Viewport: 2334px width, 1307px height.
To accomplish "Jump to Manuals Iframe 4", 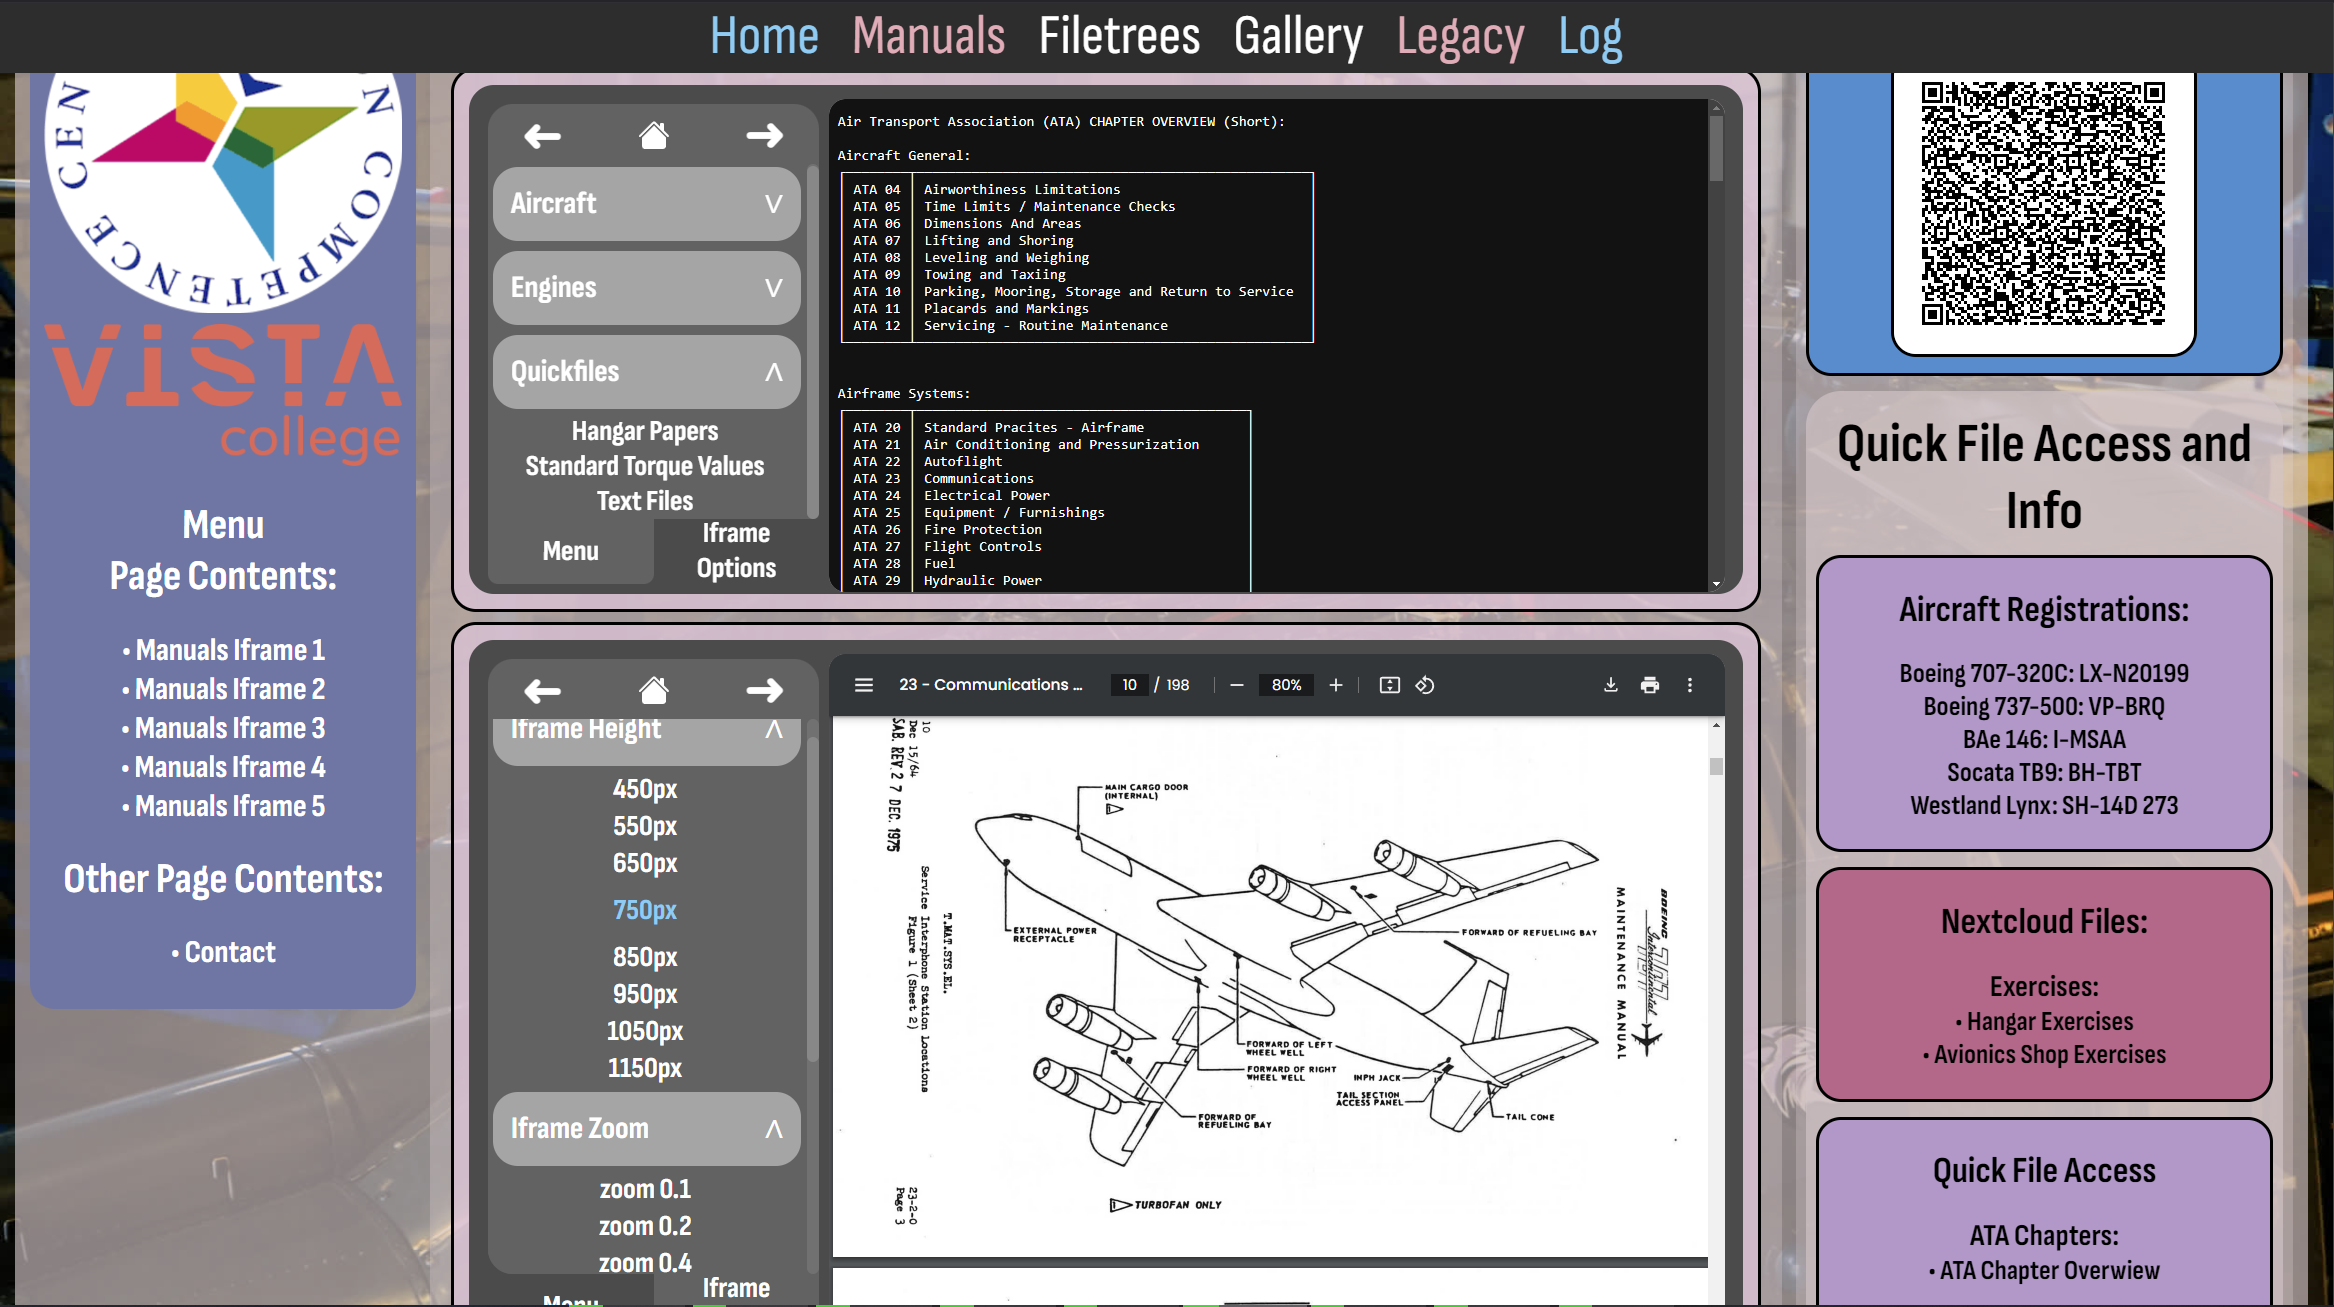I will click(230, 767).
